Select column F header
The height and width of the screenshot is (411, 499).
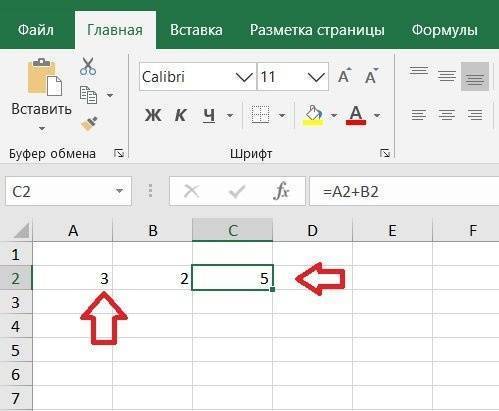[x=466, y=230]
